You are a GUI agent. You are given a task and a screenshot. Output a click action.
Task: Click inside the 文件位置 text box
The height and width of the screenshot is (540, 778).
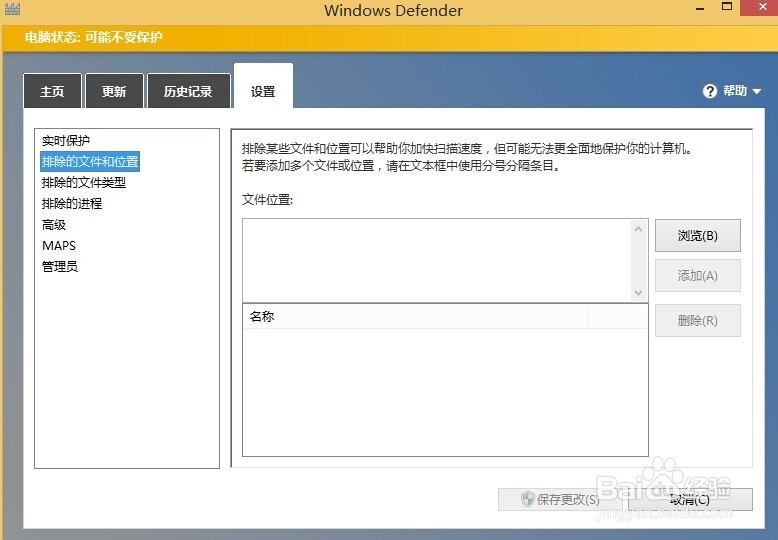[437, 260]
